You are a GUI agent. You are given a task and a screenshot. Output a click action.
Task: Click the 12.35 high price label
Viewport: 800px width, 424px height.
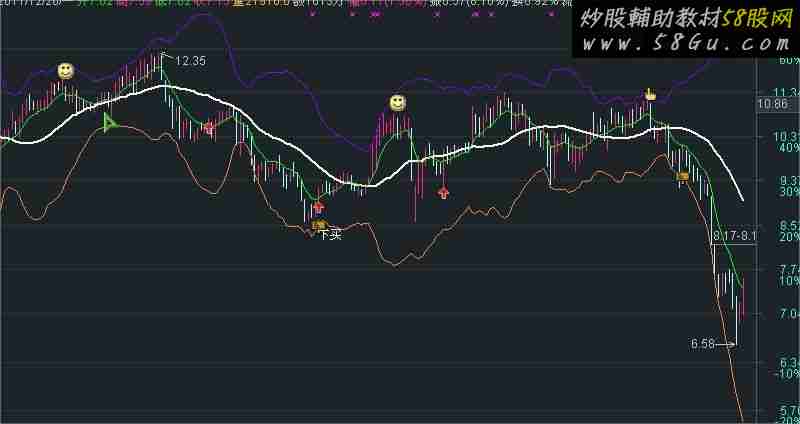190,61
